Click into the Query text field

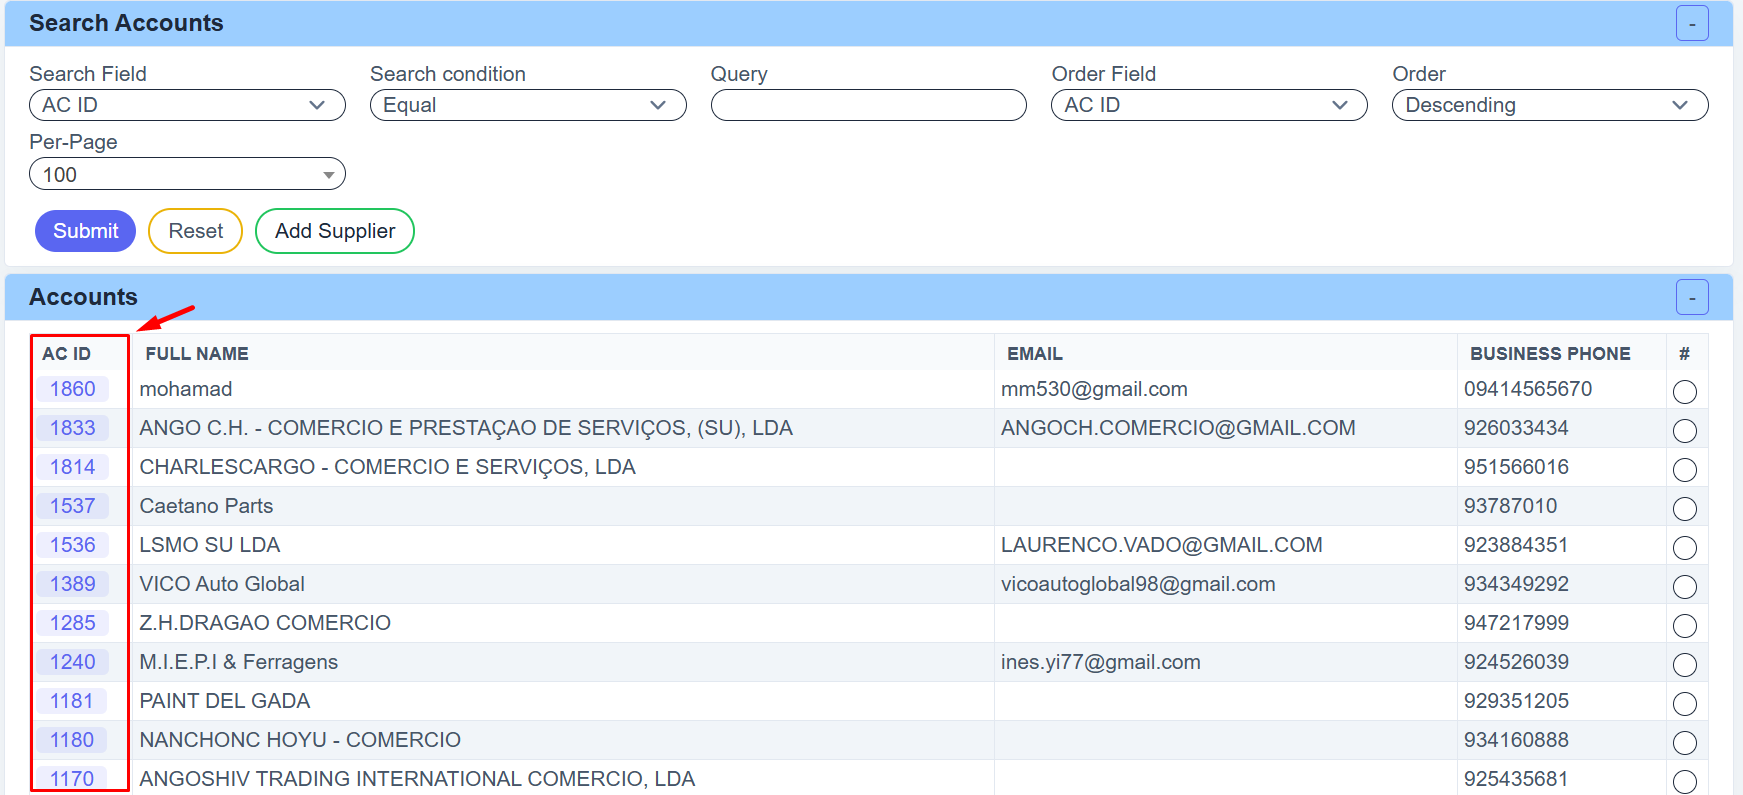[x=868, y=105]
